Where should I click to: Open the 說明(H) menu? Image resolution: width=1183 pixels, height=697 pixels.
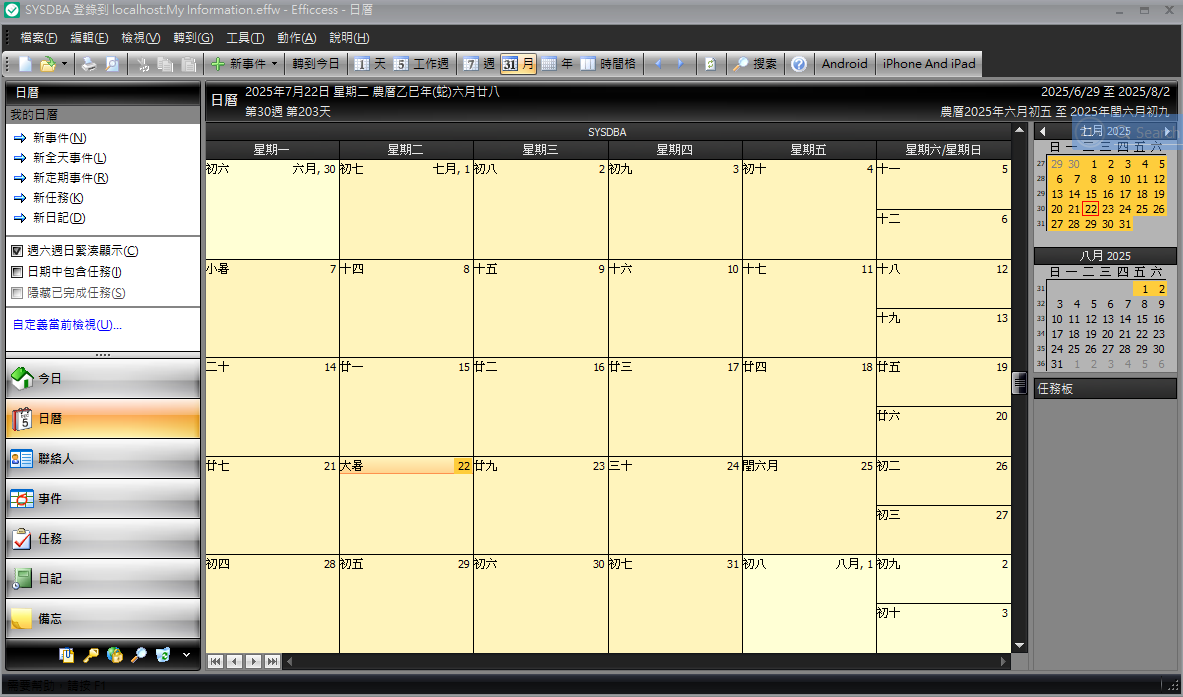(x=349, y=38)
